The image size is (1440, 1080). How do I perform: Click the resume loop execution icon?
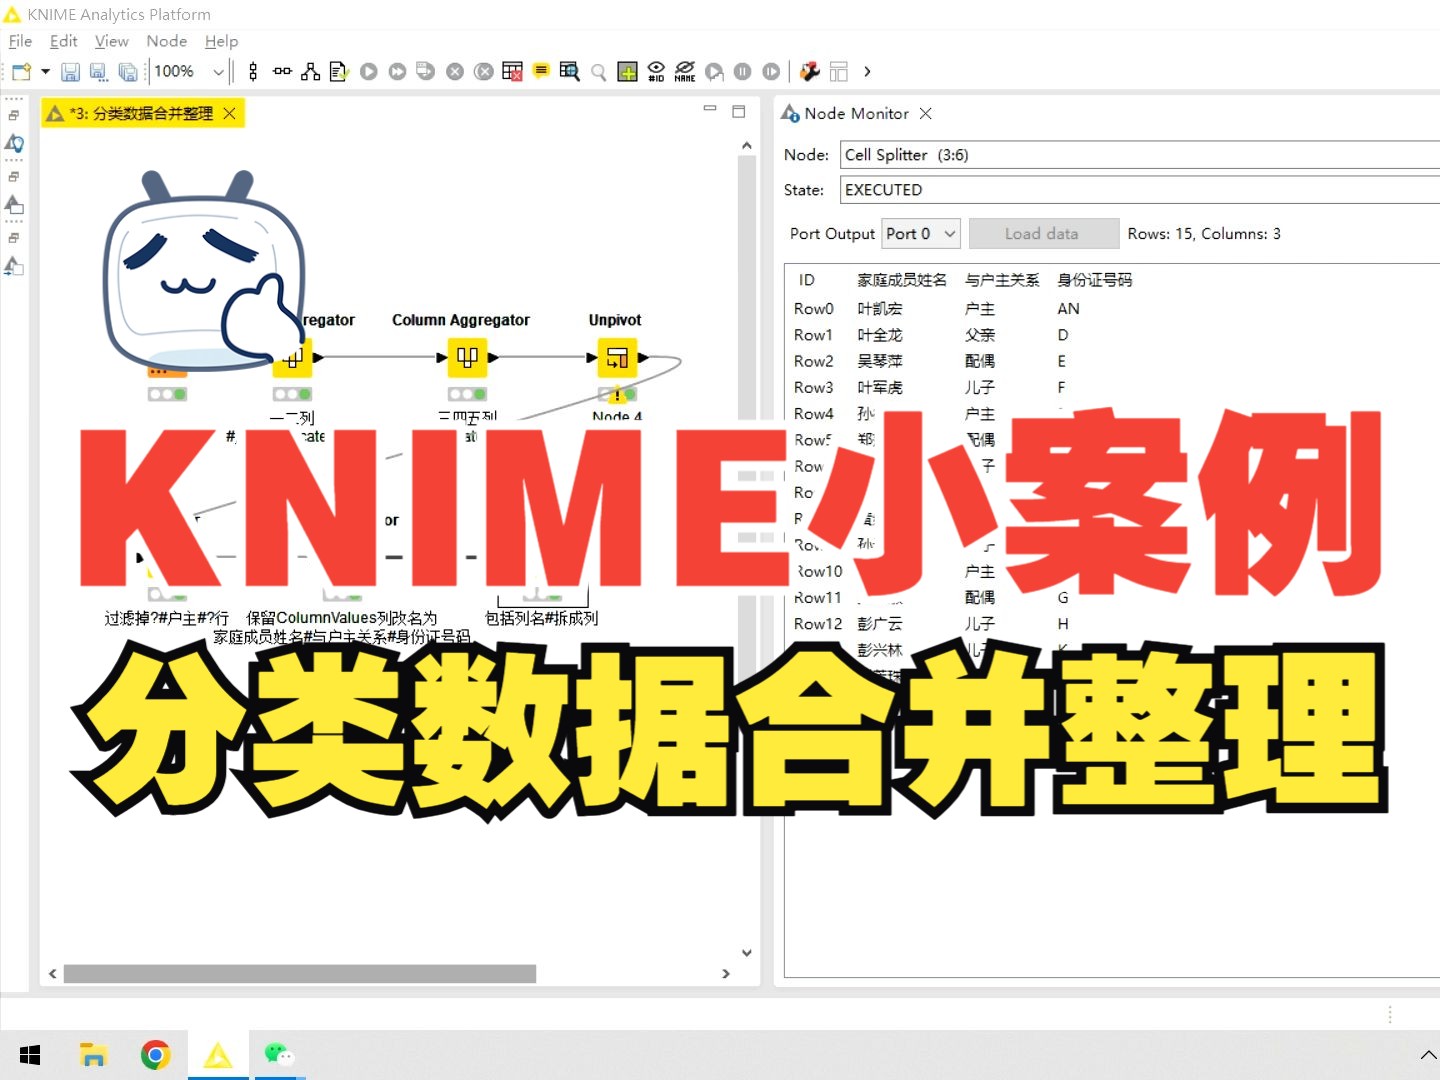[x=771, y=71]
